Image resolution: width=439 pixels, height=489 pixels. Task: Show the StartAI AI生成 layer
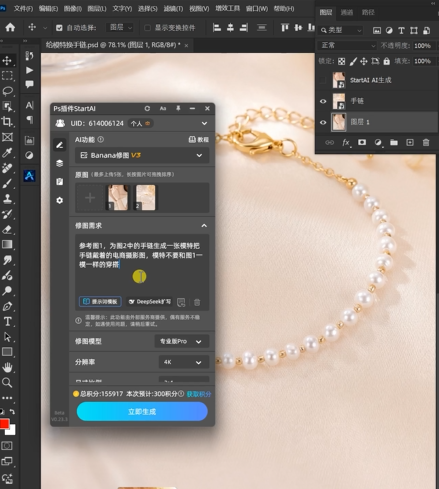(323, 80)
